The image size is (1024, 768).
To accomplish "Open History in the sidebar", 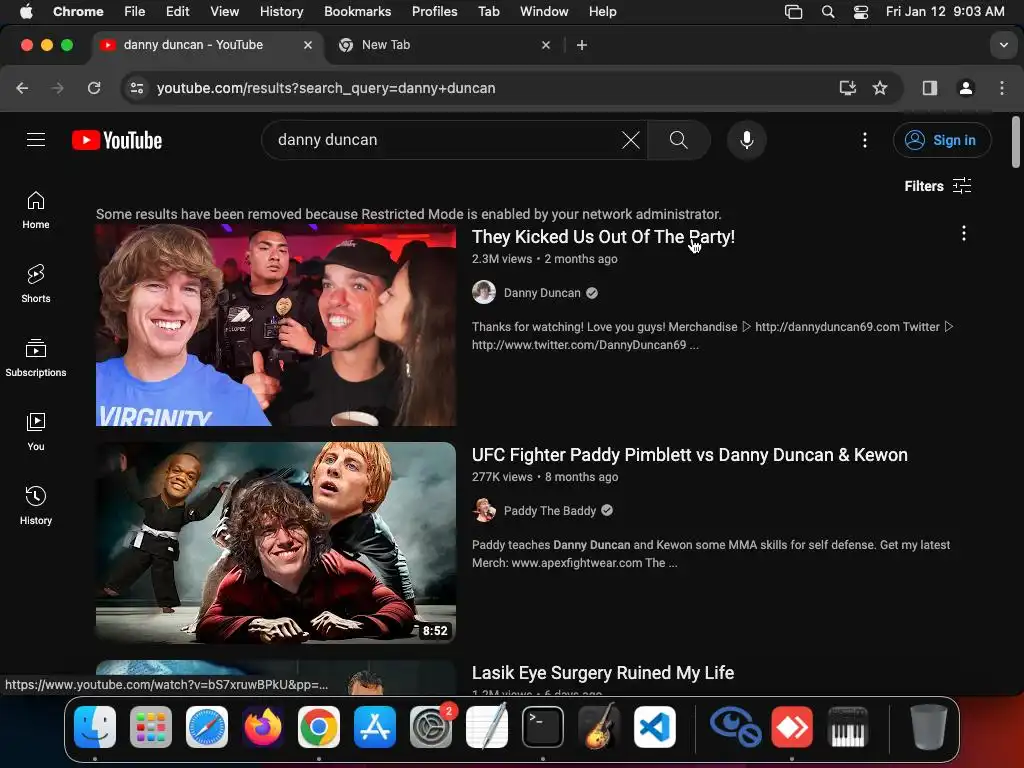I will pyautogui.click(x=36, y=505).
